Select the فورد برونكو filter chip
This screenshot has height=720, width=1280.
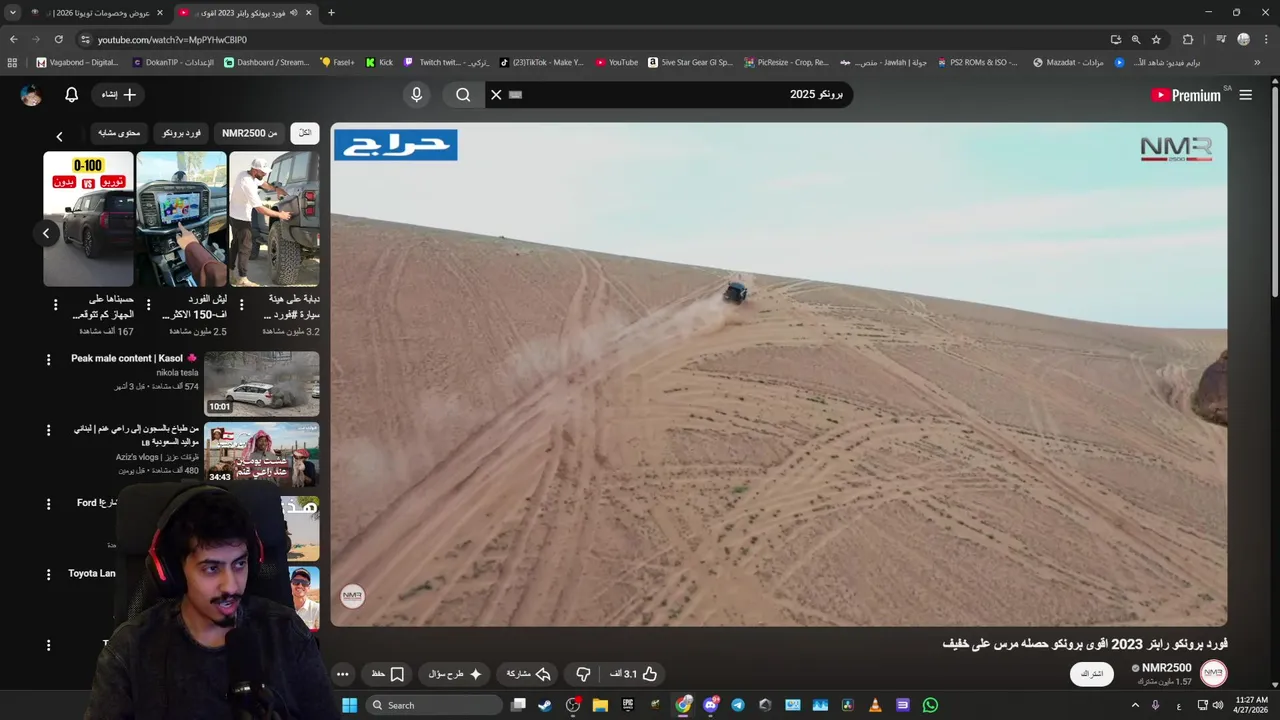point(181,133)
